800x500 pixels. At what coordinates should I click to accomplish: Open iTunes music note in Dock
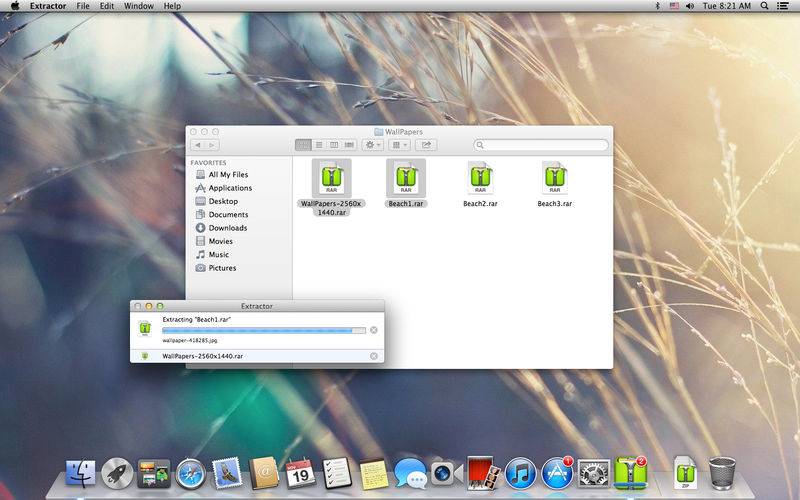tap(520, 473)
